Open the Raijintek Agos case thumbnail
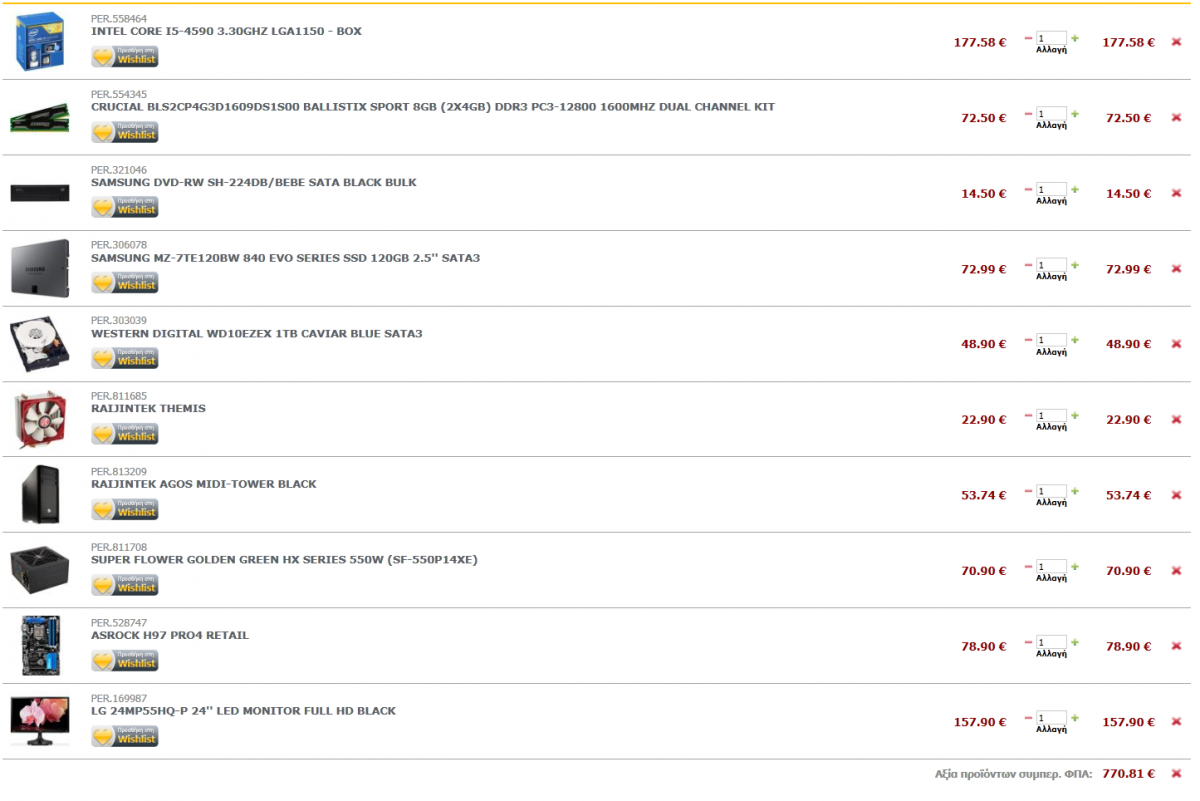Image resolution: width=1200 pixels, height=801 pixels. (40, 495)
